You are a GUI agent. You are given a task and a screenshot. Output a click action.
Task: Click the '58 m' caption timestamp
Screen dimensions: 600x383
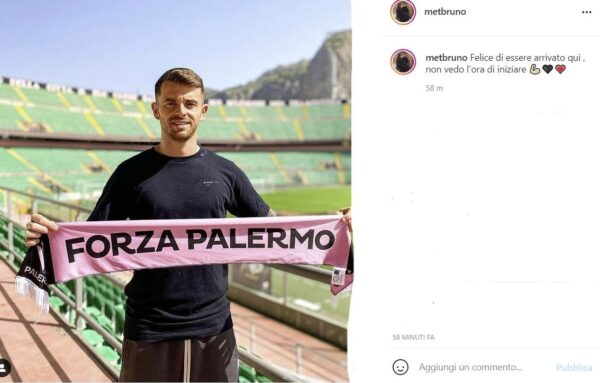click(434, 88)
